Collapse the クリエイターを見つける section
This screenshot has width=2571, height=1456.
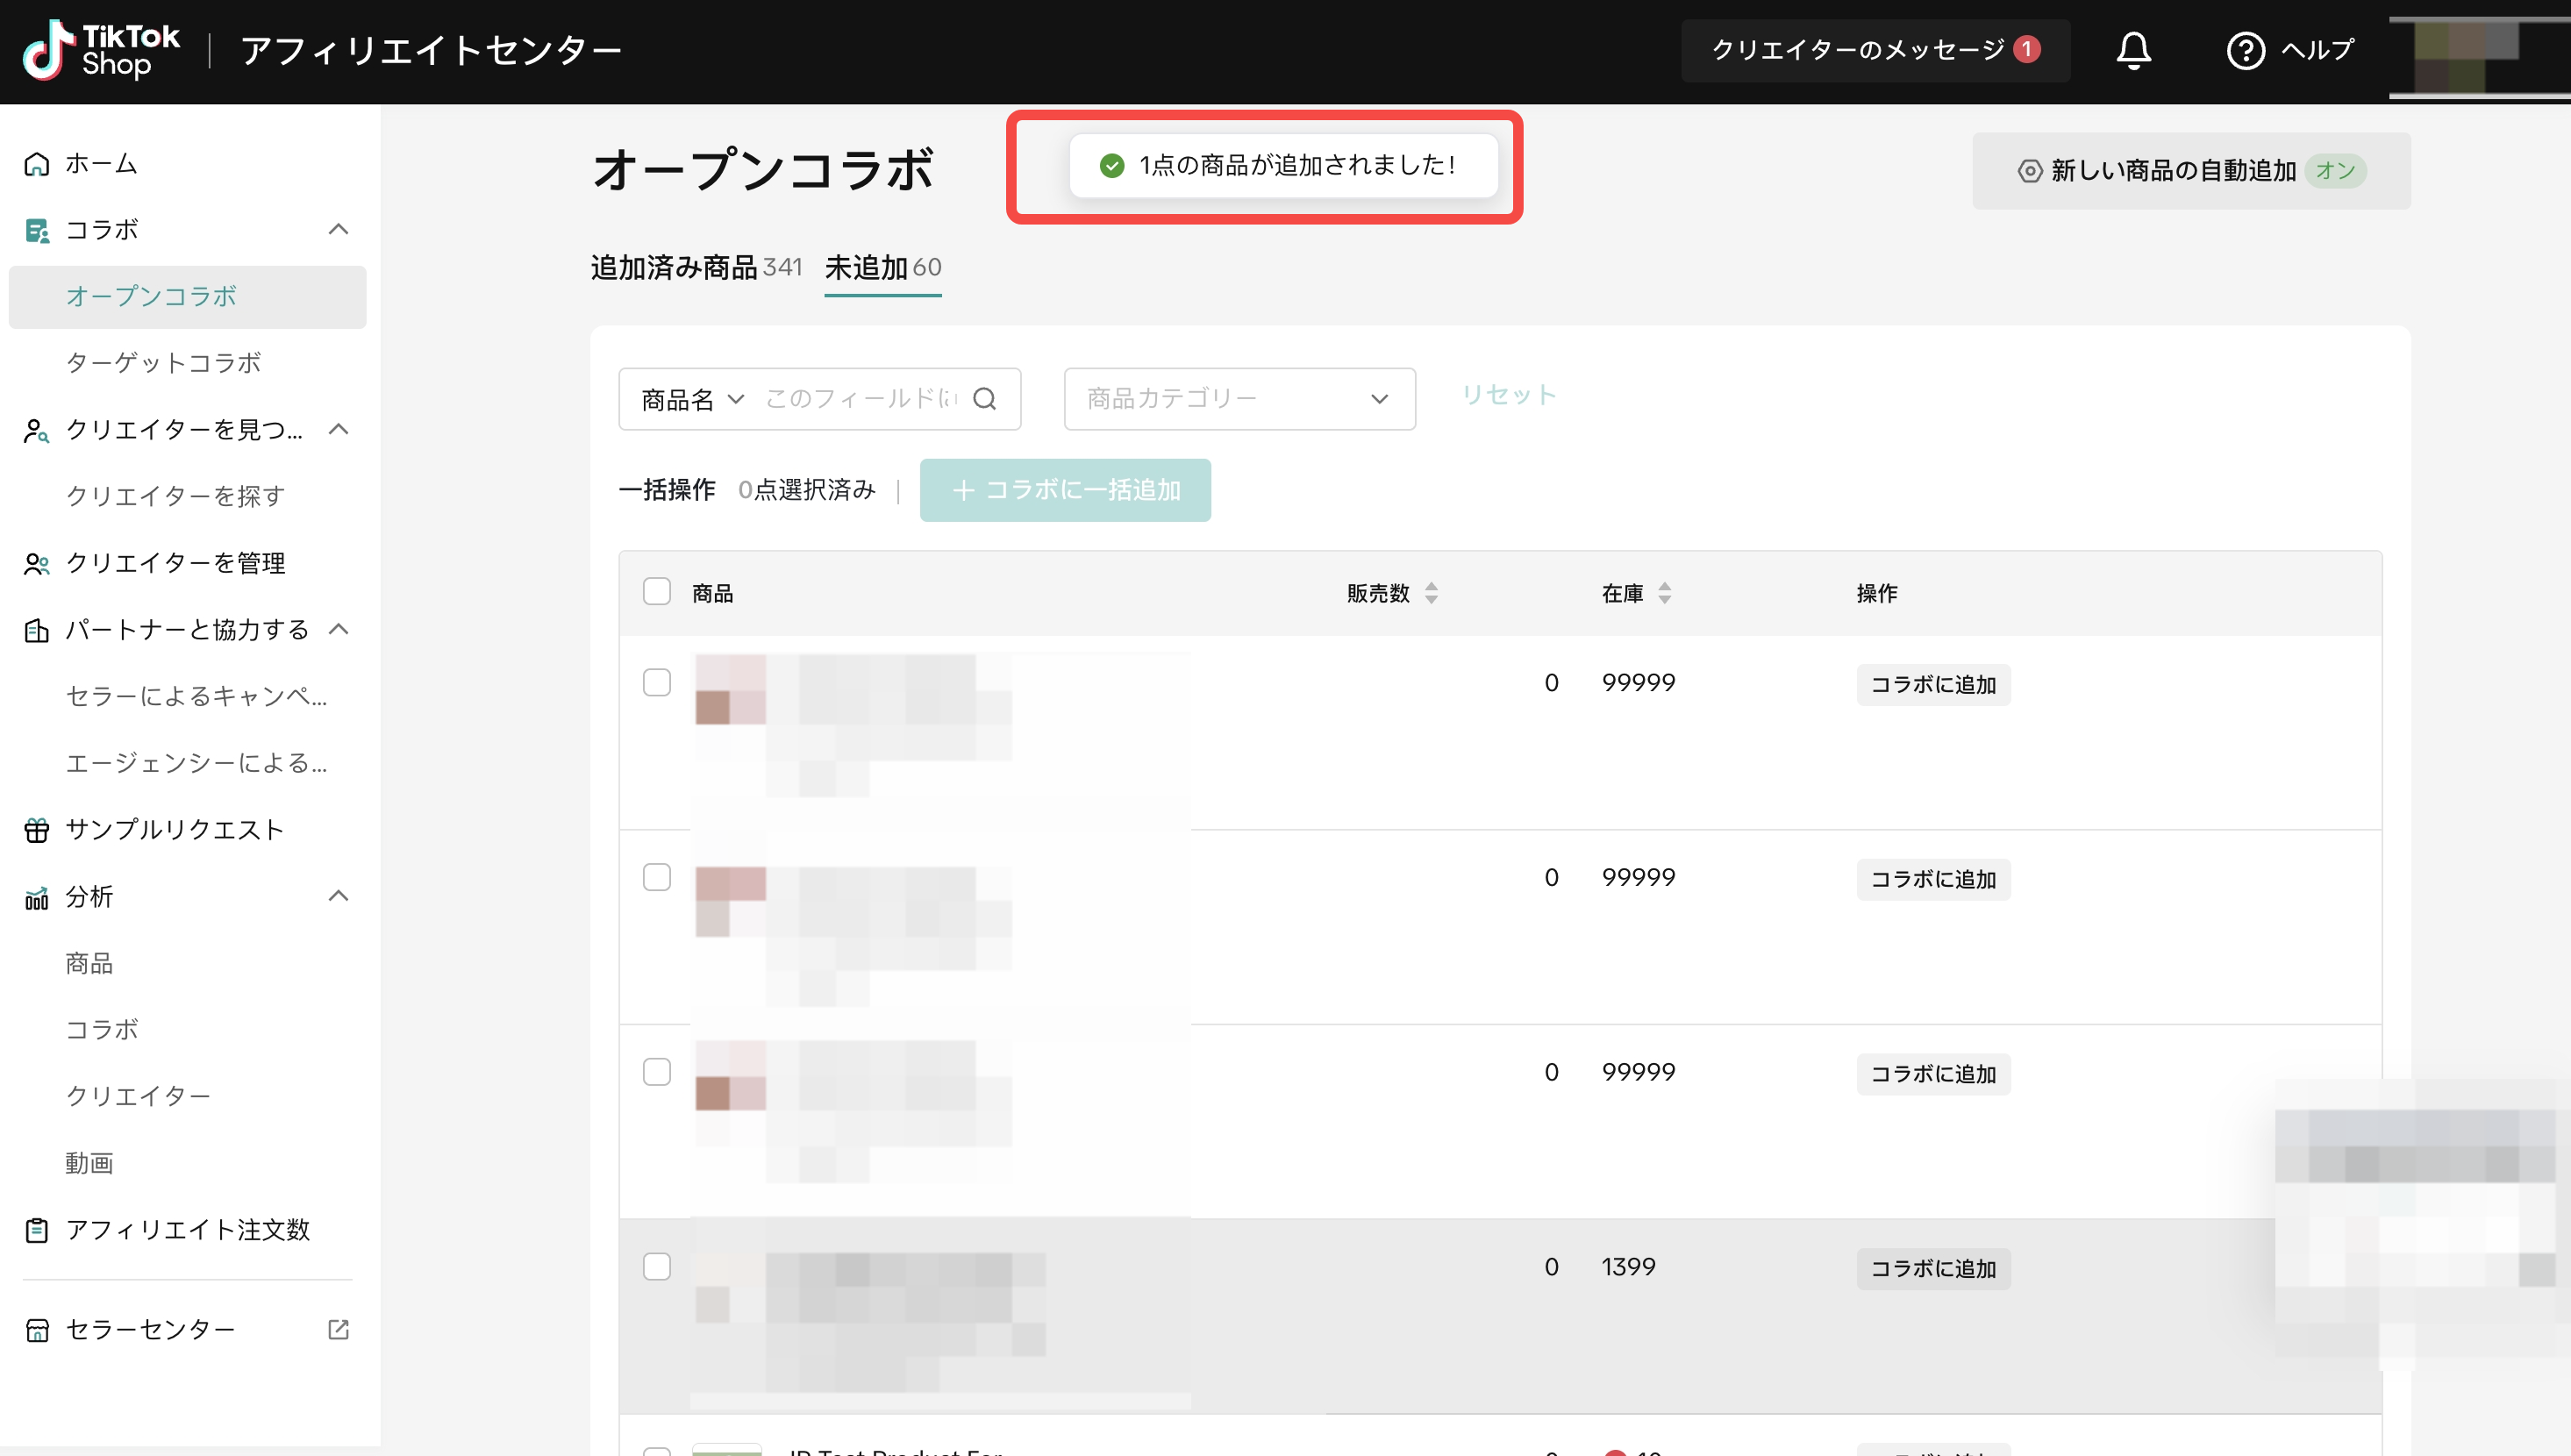(x=339, y=430)
